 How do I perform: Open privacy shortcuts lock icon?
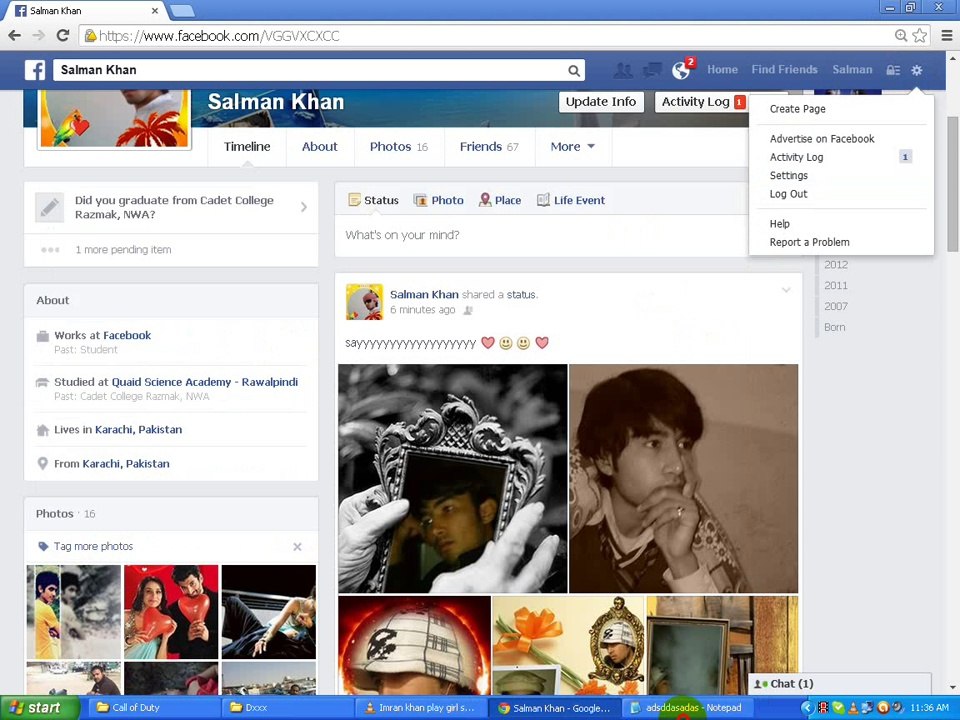[x=893, y=70]
